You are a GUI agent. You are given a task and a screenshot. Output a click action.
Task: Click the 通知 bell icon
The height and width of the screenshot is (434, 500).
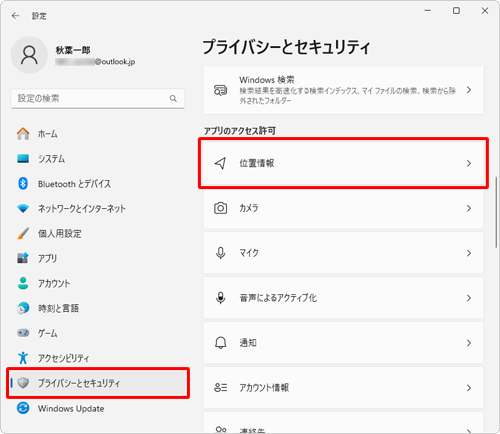click(220, 343)
